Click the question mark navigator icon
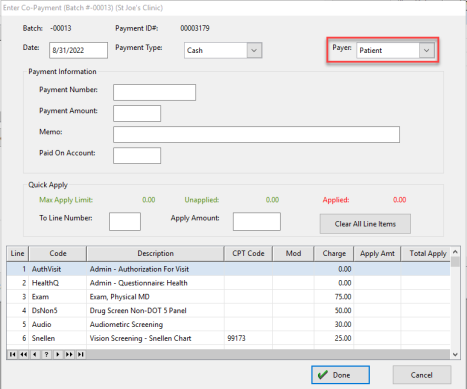The width and height of the screenshot is (467, 389). coord(46,354)
